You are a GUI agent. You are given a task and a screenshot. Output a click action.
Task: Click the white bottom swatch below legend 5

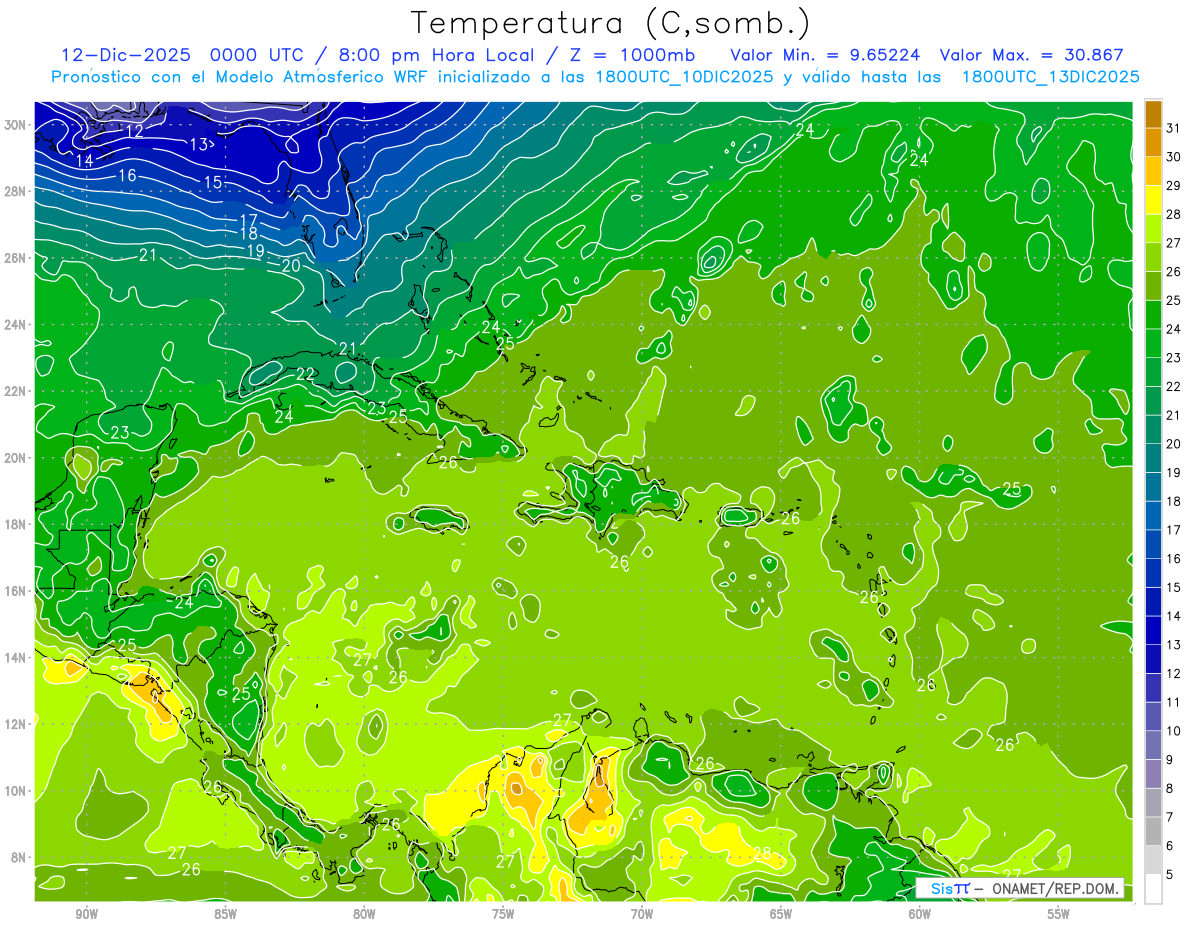1153,888
